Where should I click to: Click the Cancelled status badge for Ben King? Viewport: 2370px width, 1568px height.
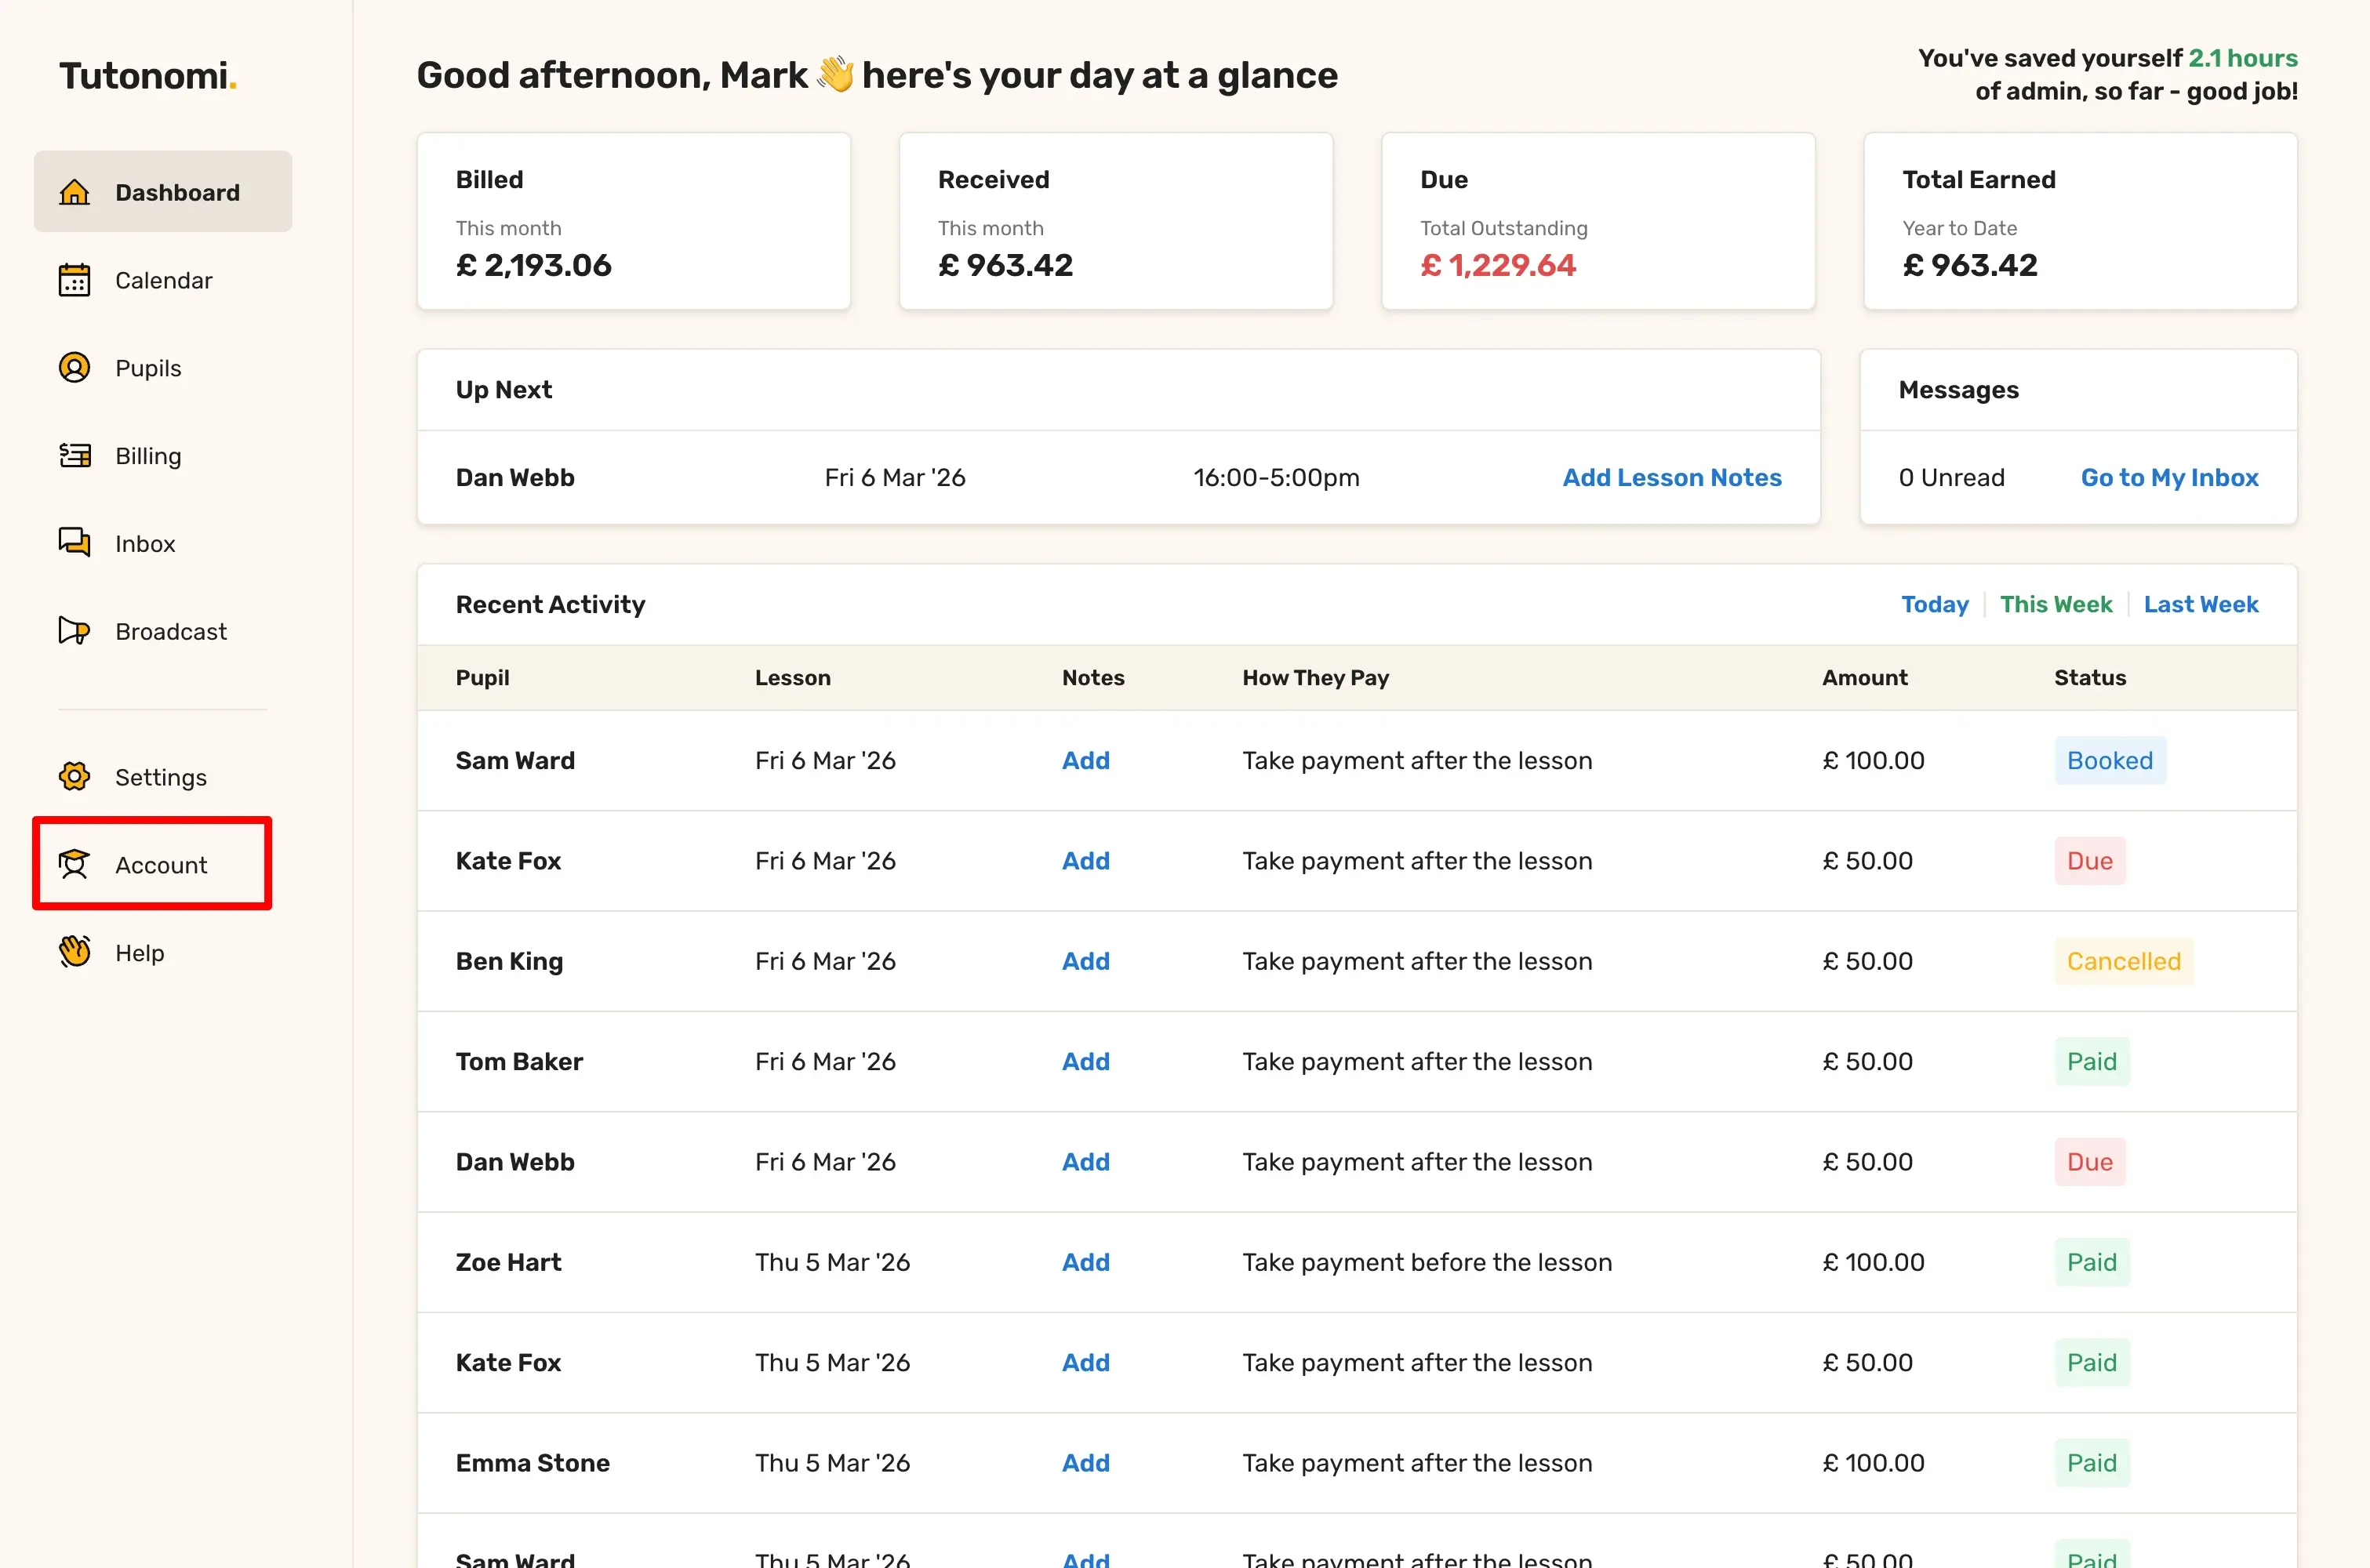click(2123, 961)
